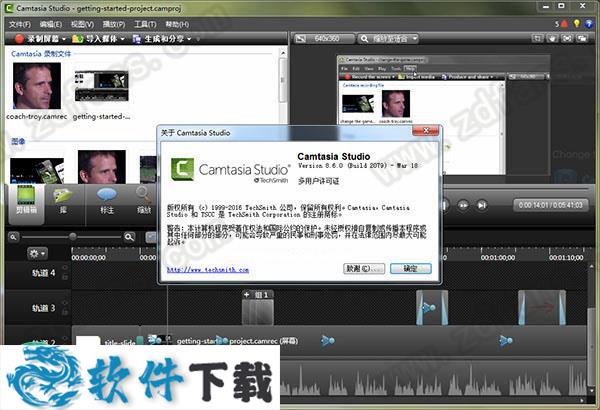Select the middle animation clip on track 3
The height and width of the screenshot is (410, 600).
432,308
